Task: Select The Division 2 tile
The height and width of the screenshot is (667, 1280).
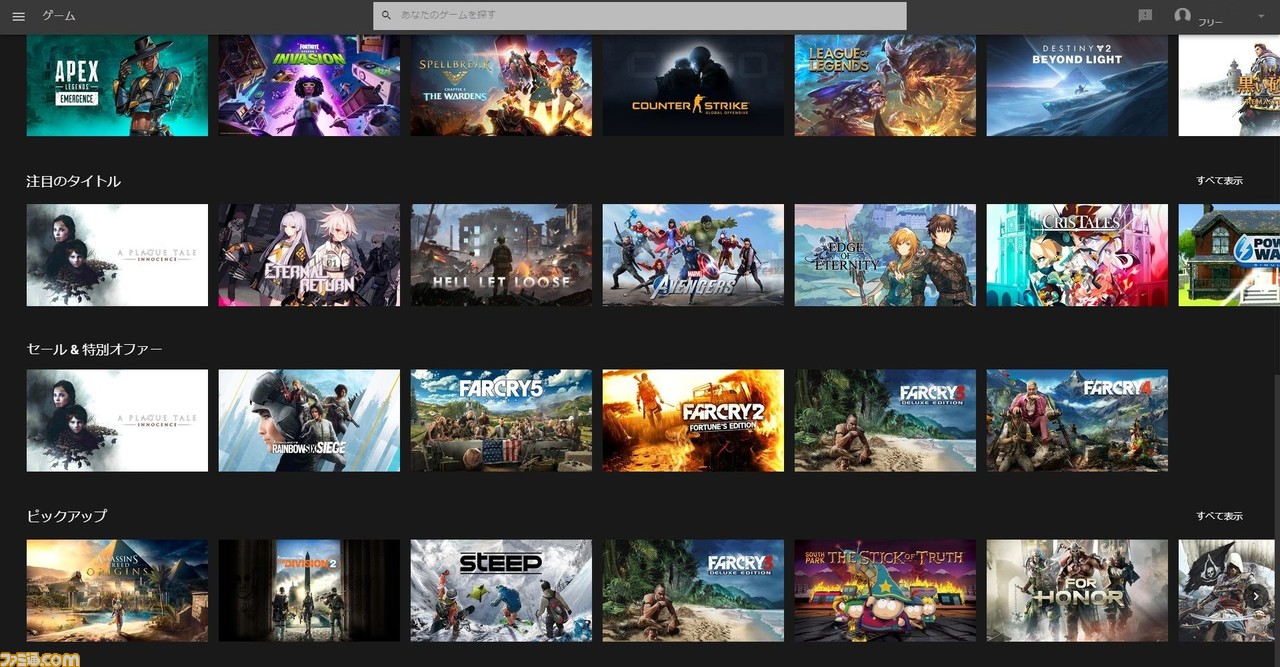Action: tap(309, 591)
